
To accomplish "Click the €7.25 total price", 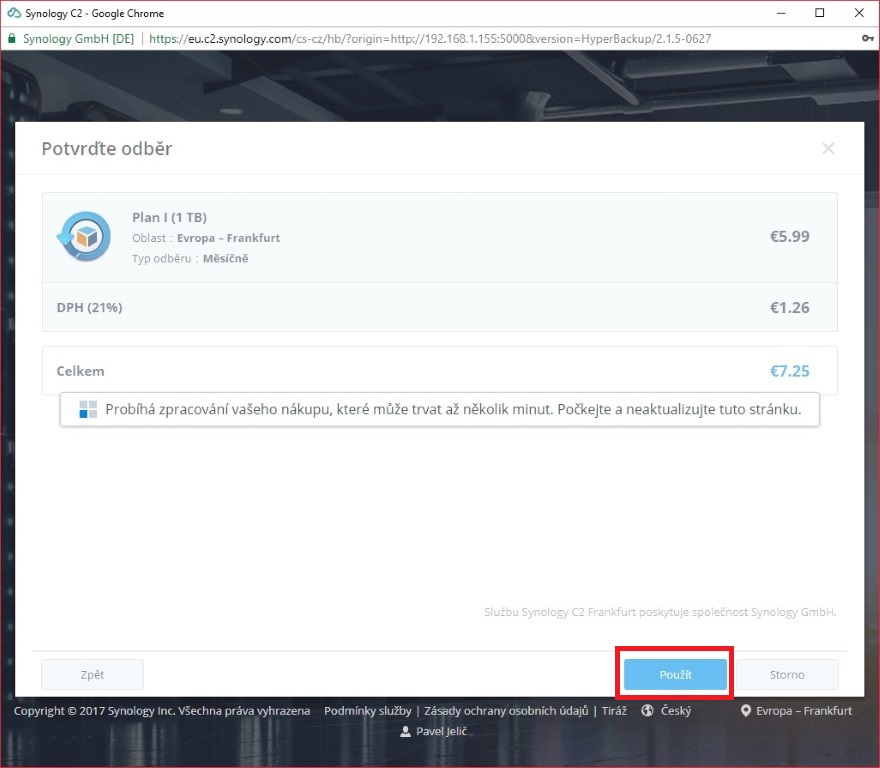I will [789, 371].
